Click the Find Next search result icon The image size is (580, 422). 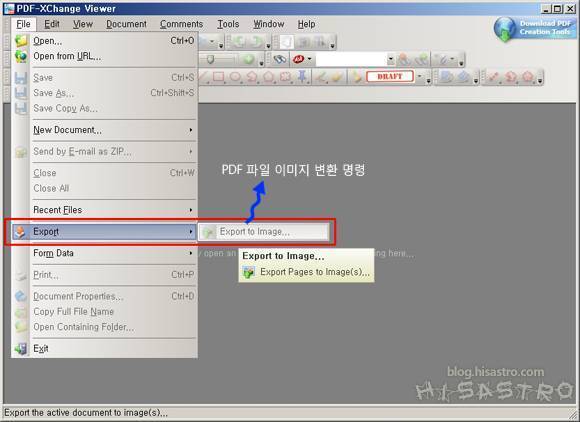(x=422, y=59)
